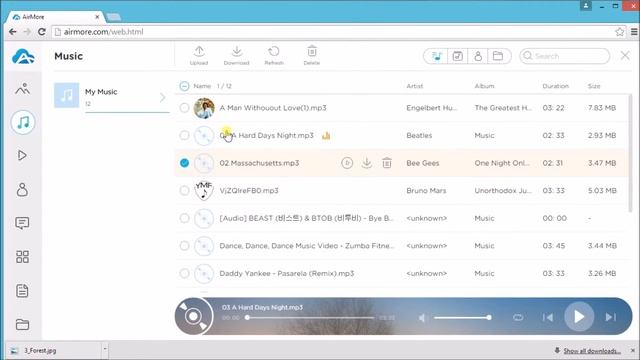Mute the player volume speaker icon
Viewport: 640px width, 360px height.
[422, 317]
